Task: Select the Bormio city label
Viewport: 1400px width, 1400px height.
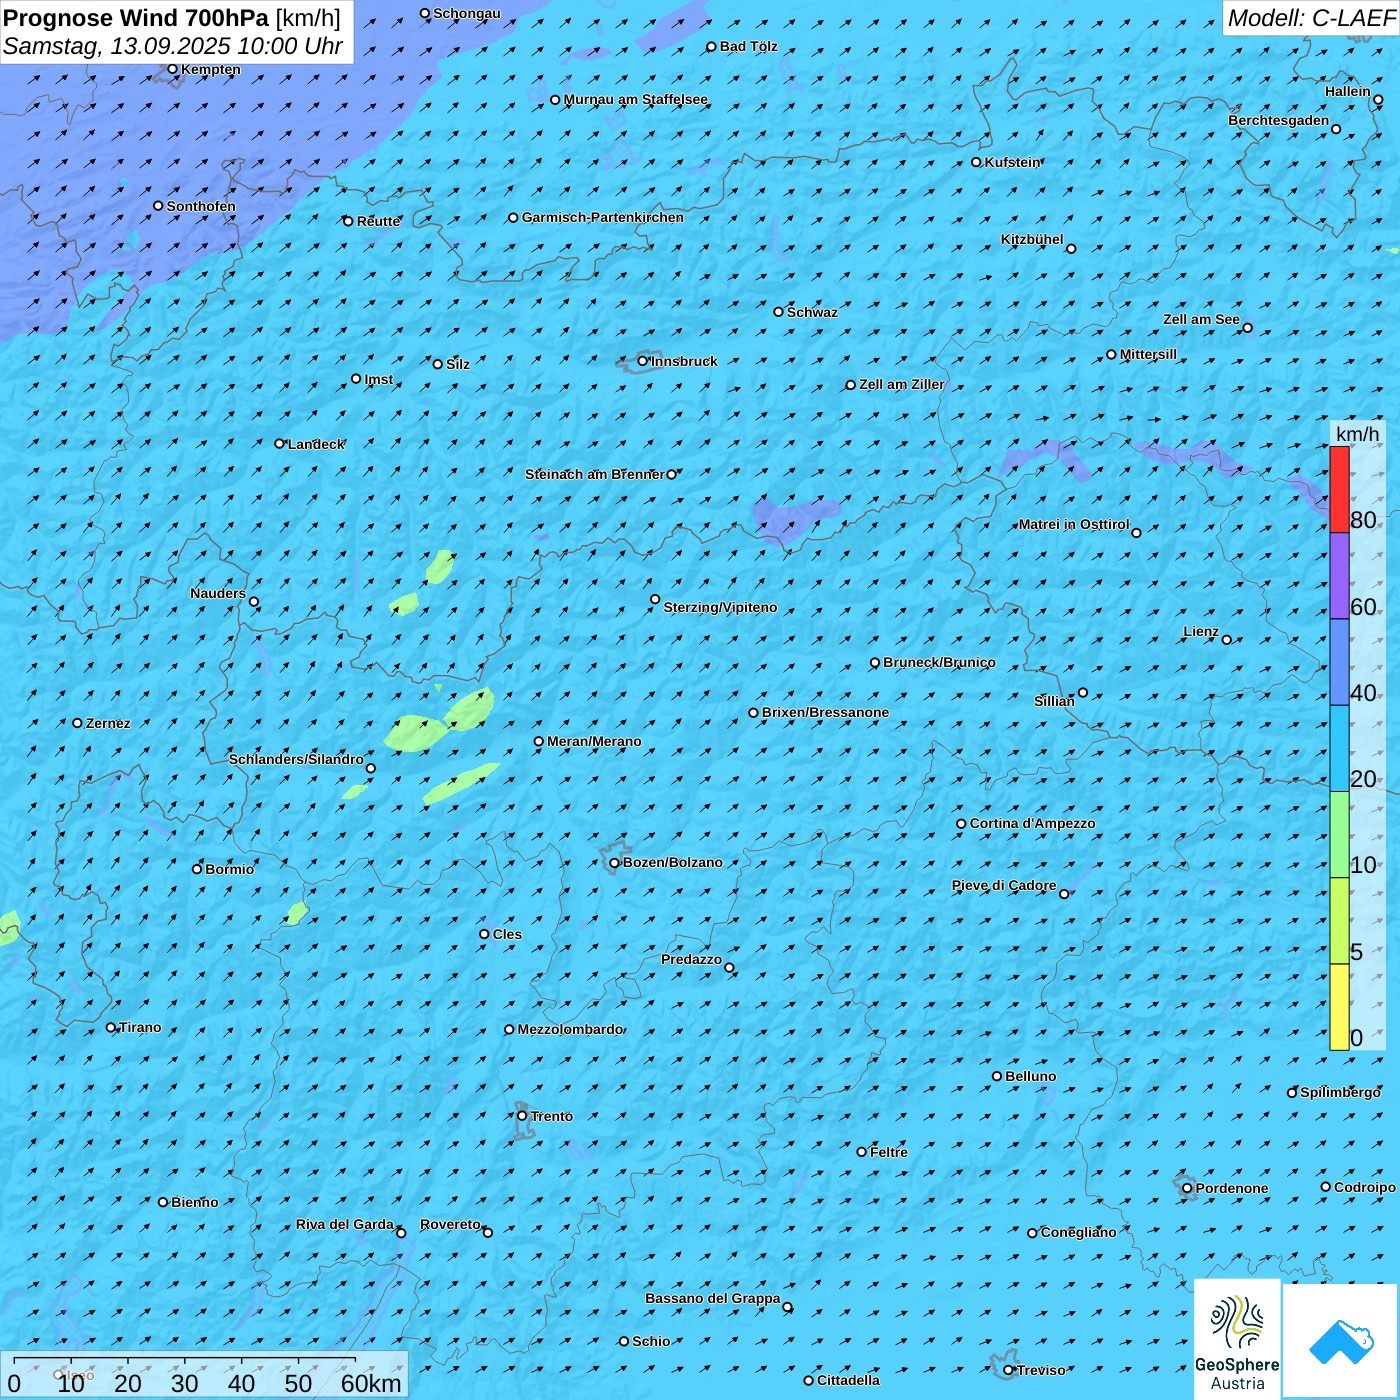Action: (229, 869)
